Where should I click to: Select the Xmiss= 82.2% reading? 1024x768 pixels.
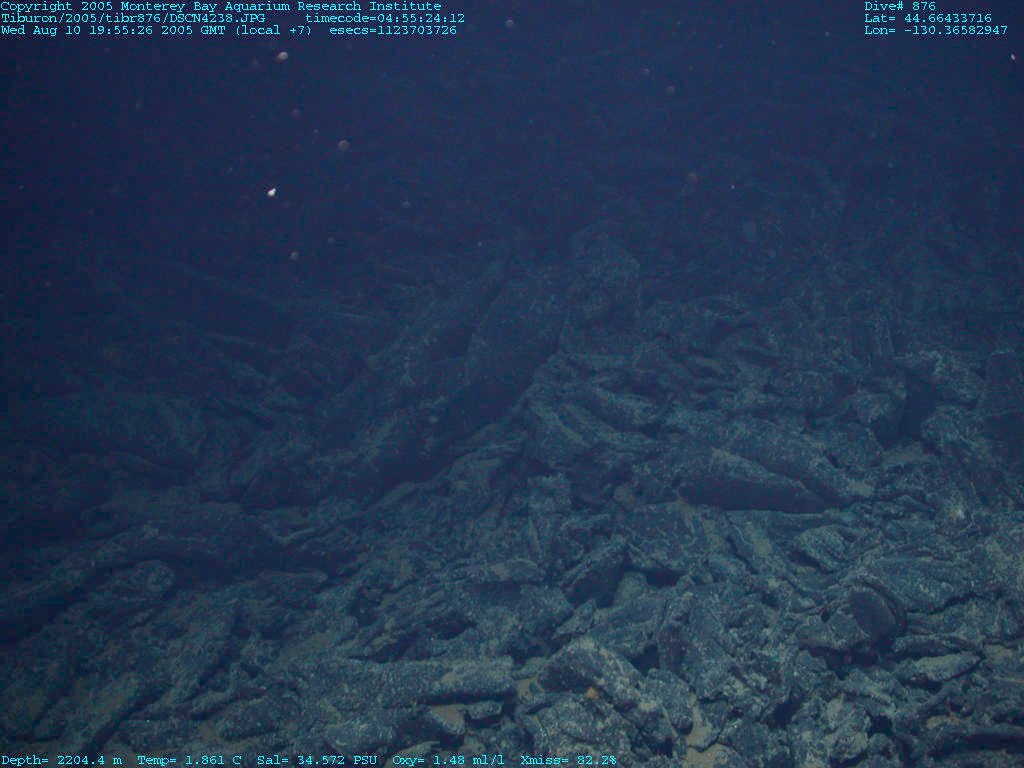pyautogui.click(x=568, y=760)
